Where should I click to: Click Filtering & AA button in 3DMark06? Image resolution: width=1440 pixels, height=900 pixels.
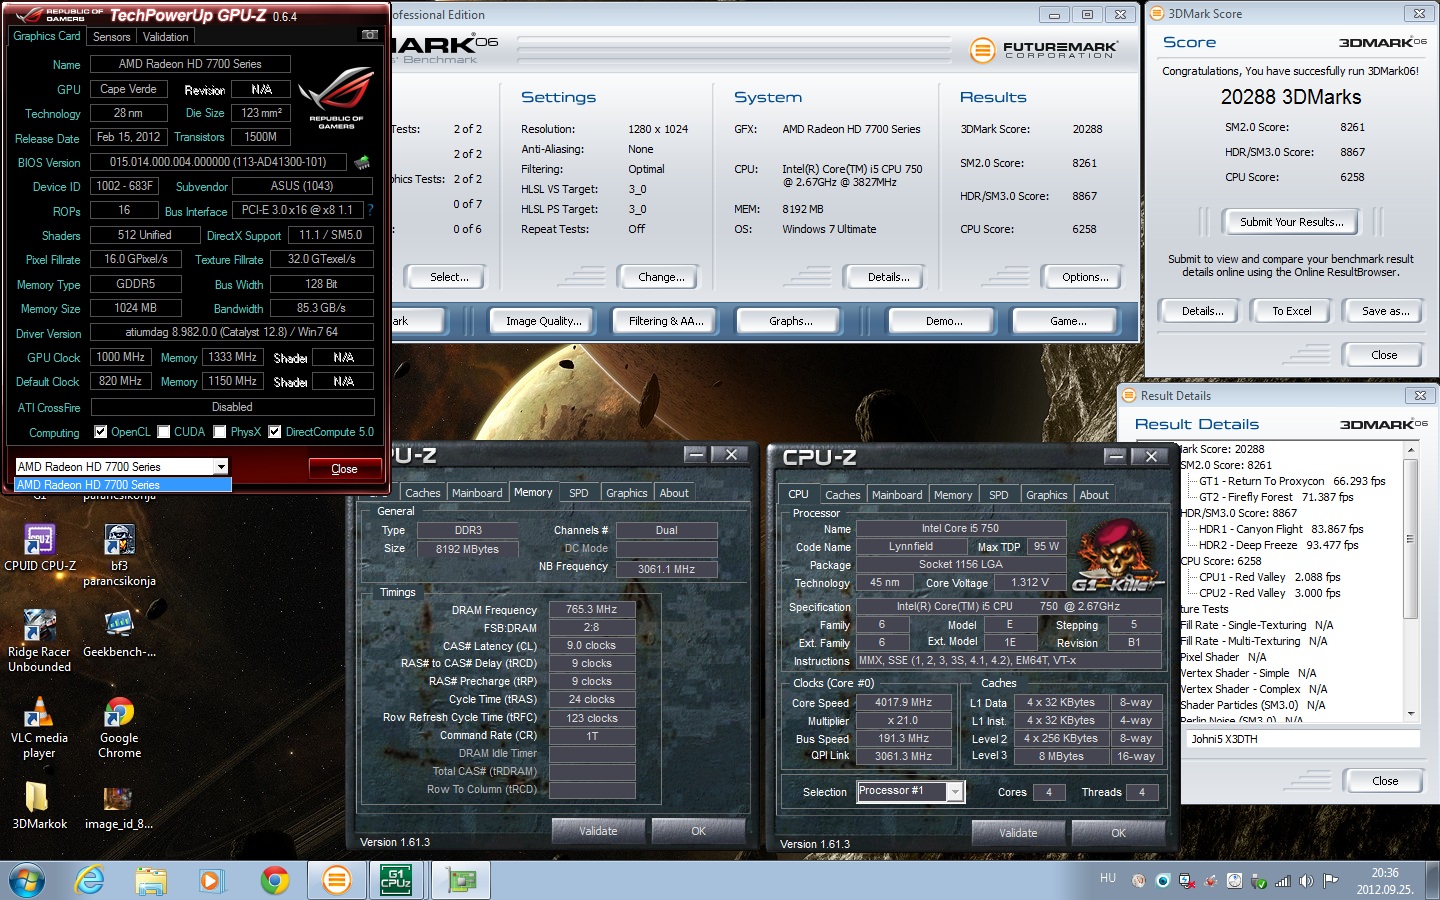(666, 321)
